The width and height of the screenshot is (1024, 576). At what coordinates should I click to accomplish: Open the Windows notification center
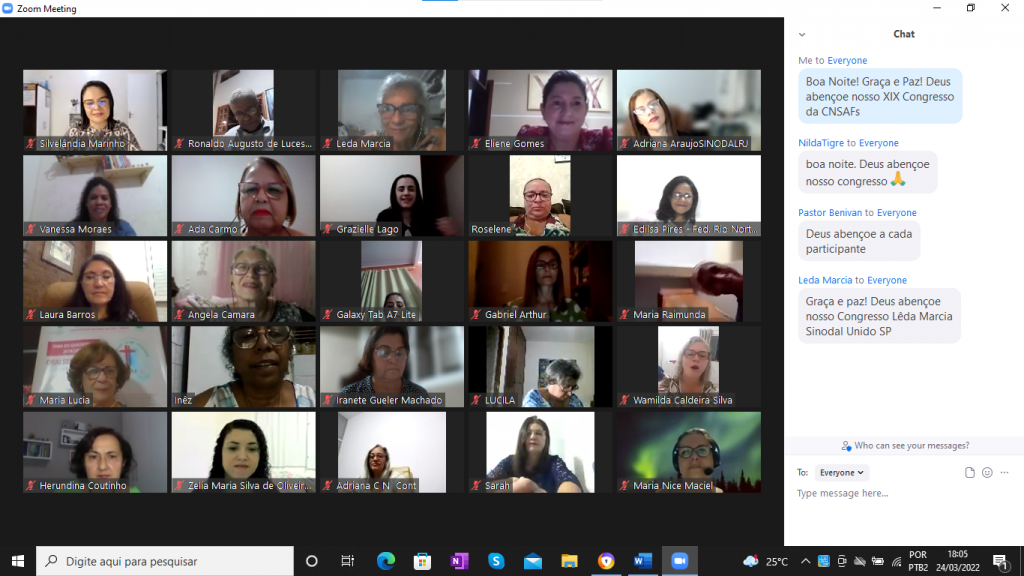point(1000,561)
